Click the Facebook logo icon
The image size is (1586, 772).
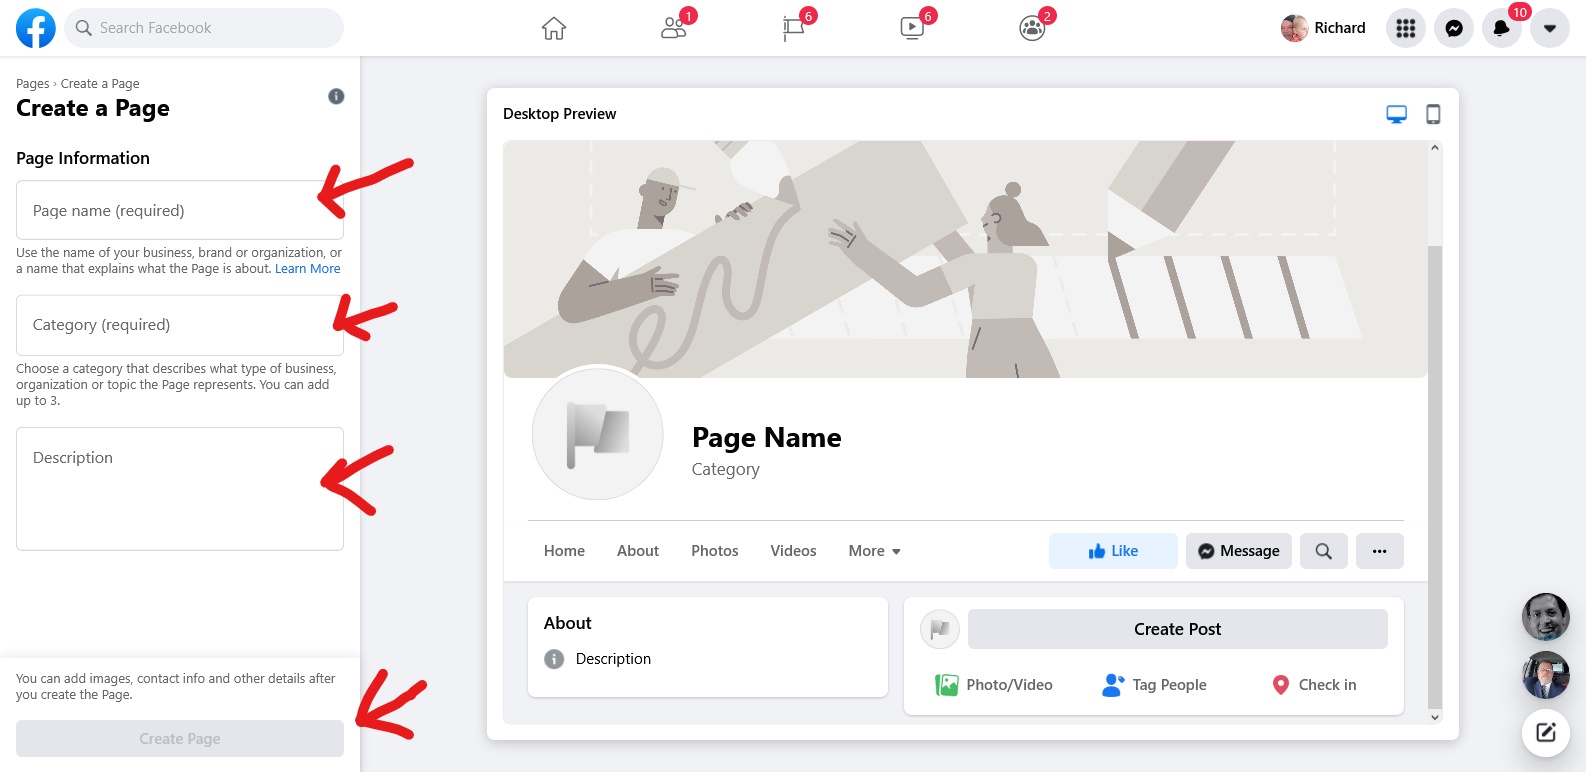(x=36, y=28)
